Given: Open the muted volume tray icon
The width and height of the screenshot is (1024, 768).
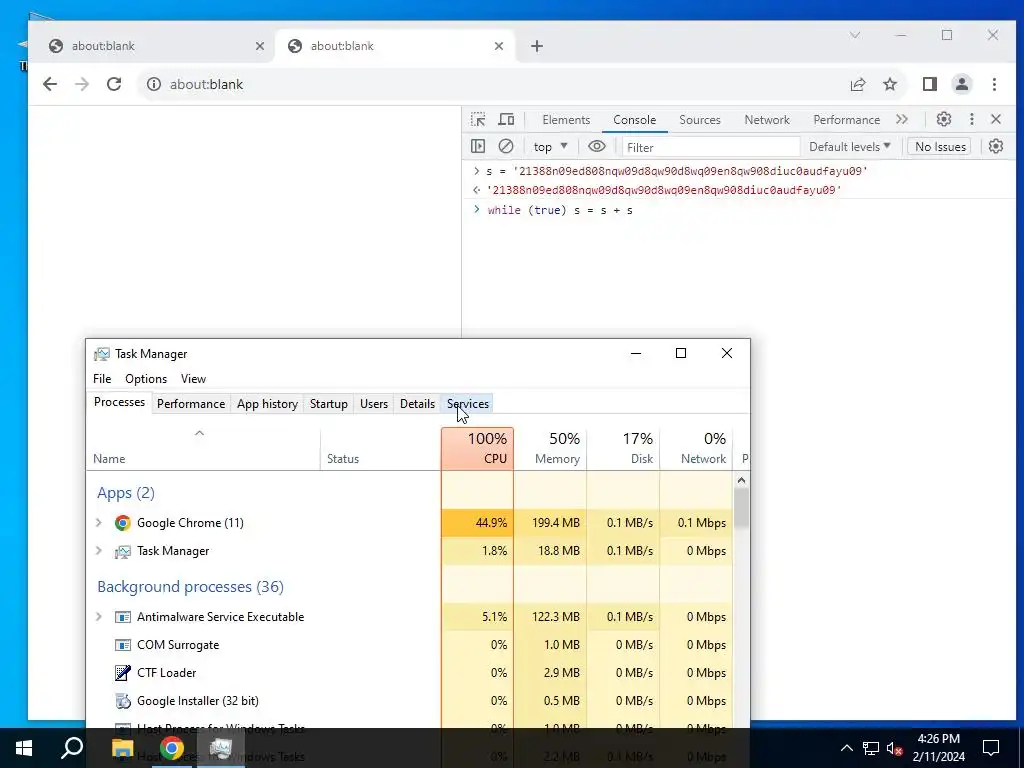Looking at the screenshot, I should (x=894, y=748).
